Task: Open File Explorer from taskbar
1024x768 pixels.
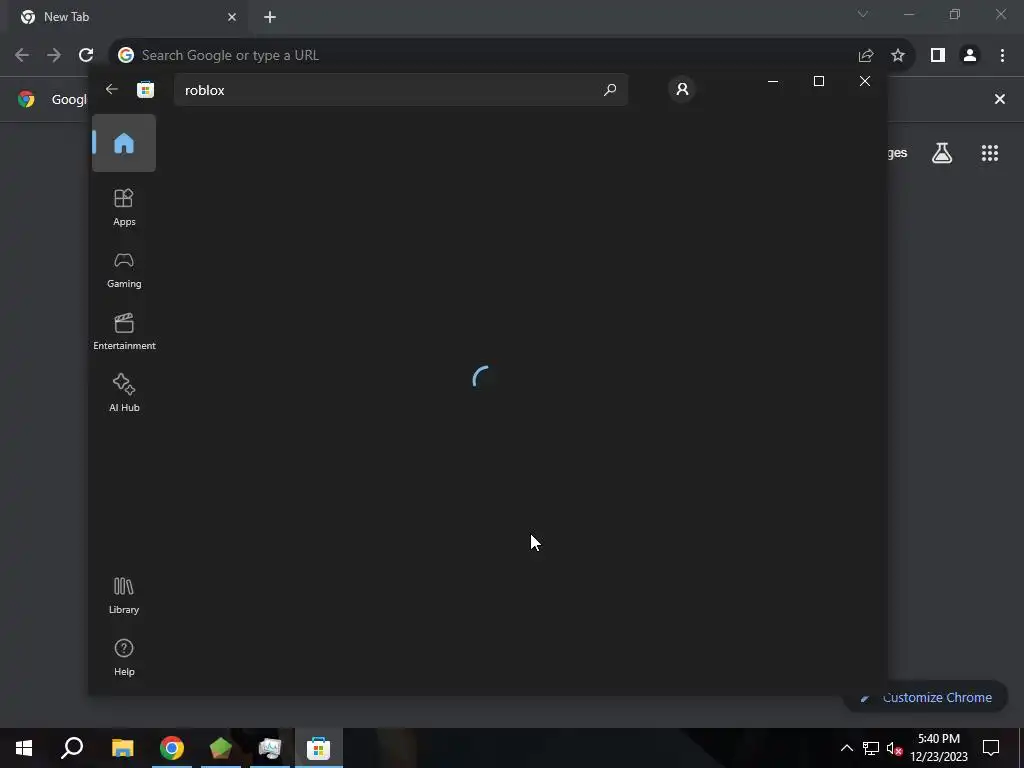Action: pyautogui.click(x=122, y=748)
